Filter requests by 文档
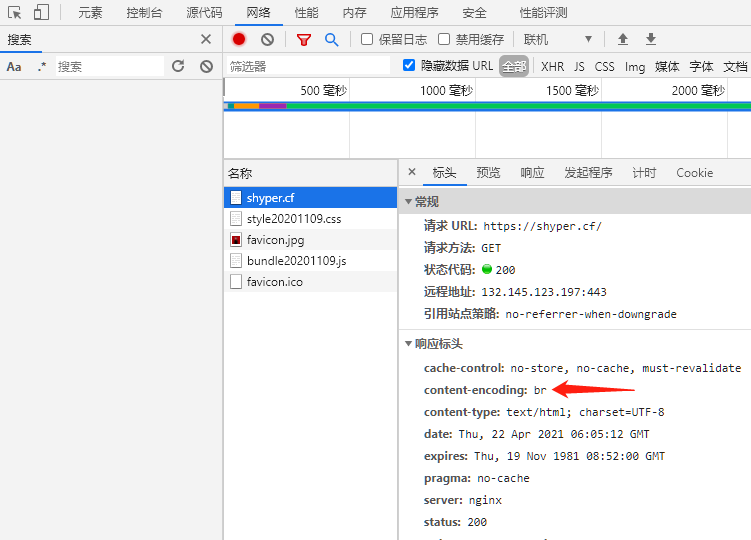This screenshot has width=751, height=540. pyautogui.click(x=735, y=66)
